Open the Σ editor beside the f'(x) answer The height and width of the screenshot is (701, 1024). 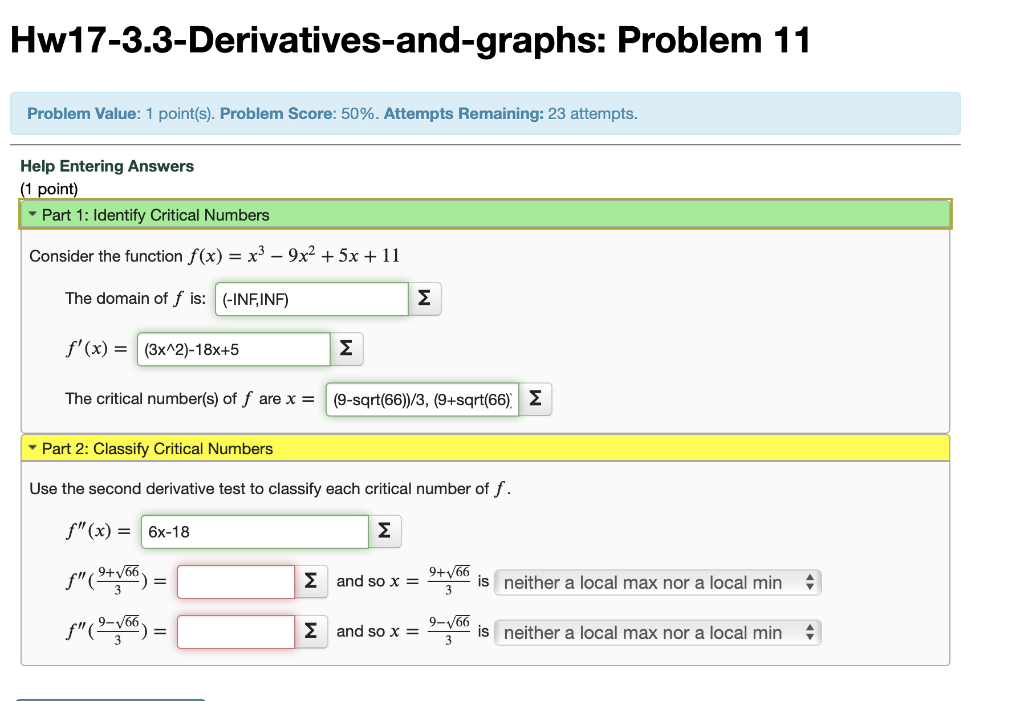[346, 348]
